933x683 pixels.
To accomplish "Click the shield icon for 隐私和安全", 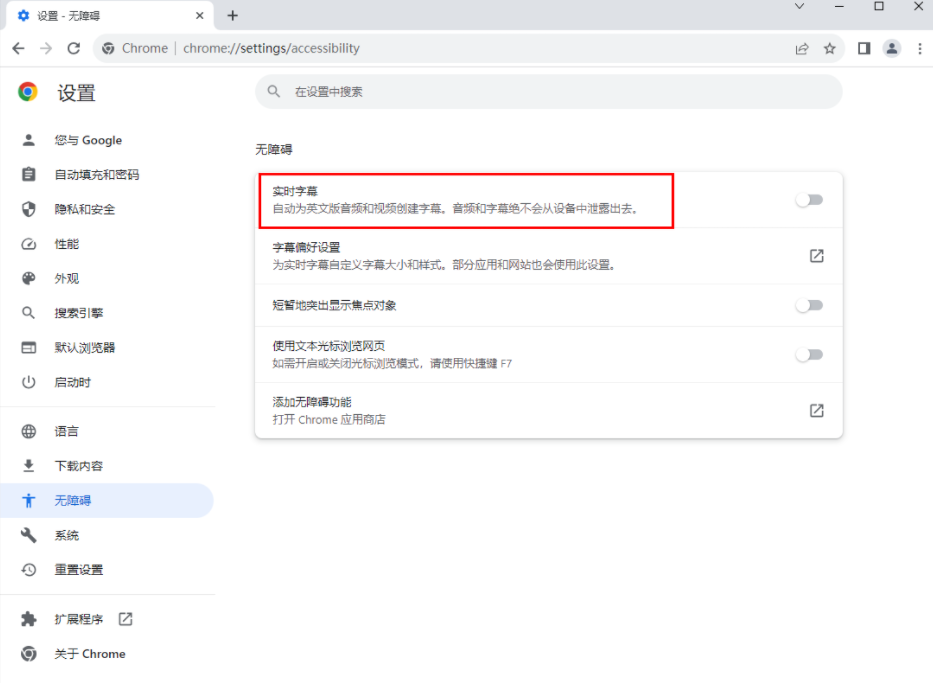I will tap(29, 209).
